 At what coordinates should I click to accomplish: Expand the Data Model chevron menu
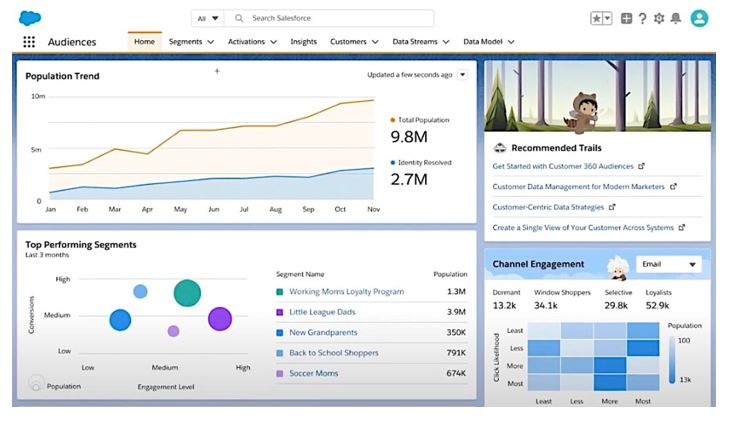[x=511, y=42]
